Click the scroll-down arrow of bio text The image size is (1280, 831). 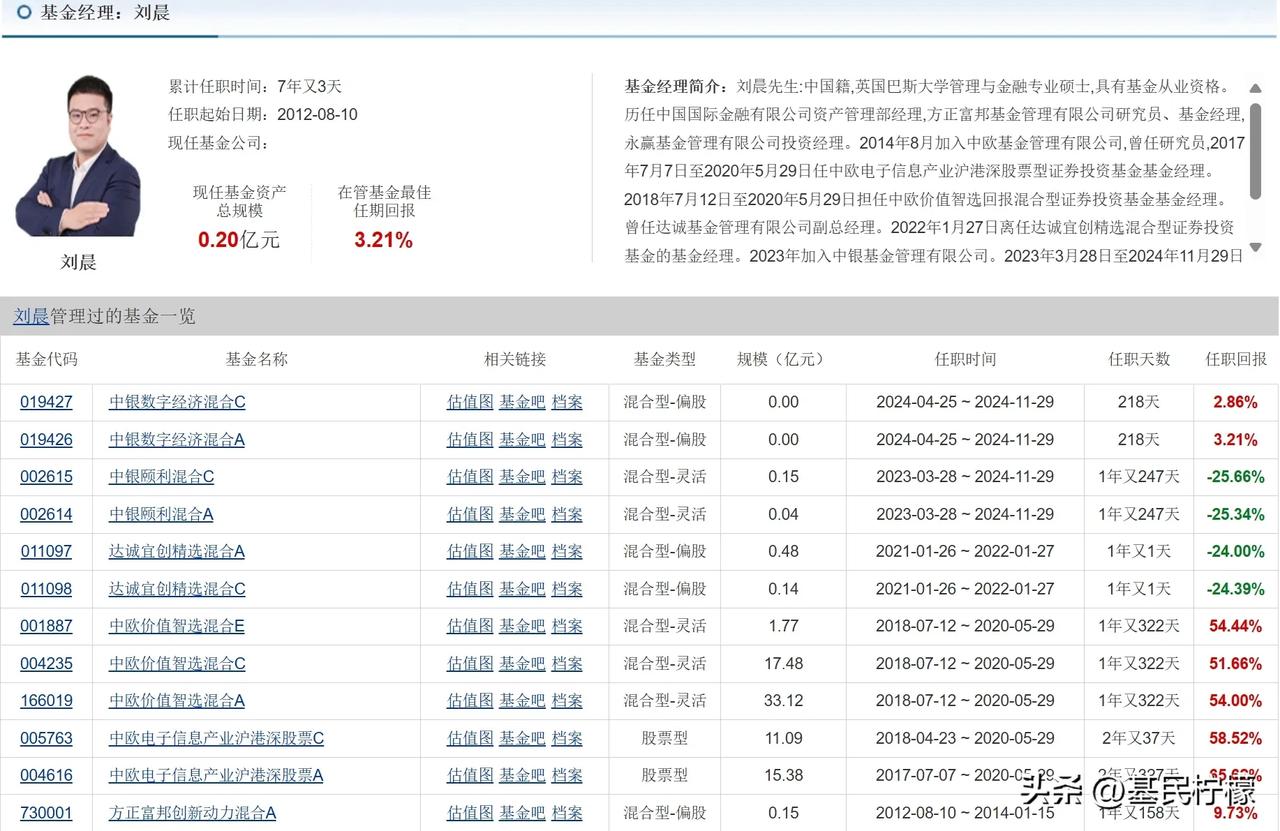pos(1256,246)
